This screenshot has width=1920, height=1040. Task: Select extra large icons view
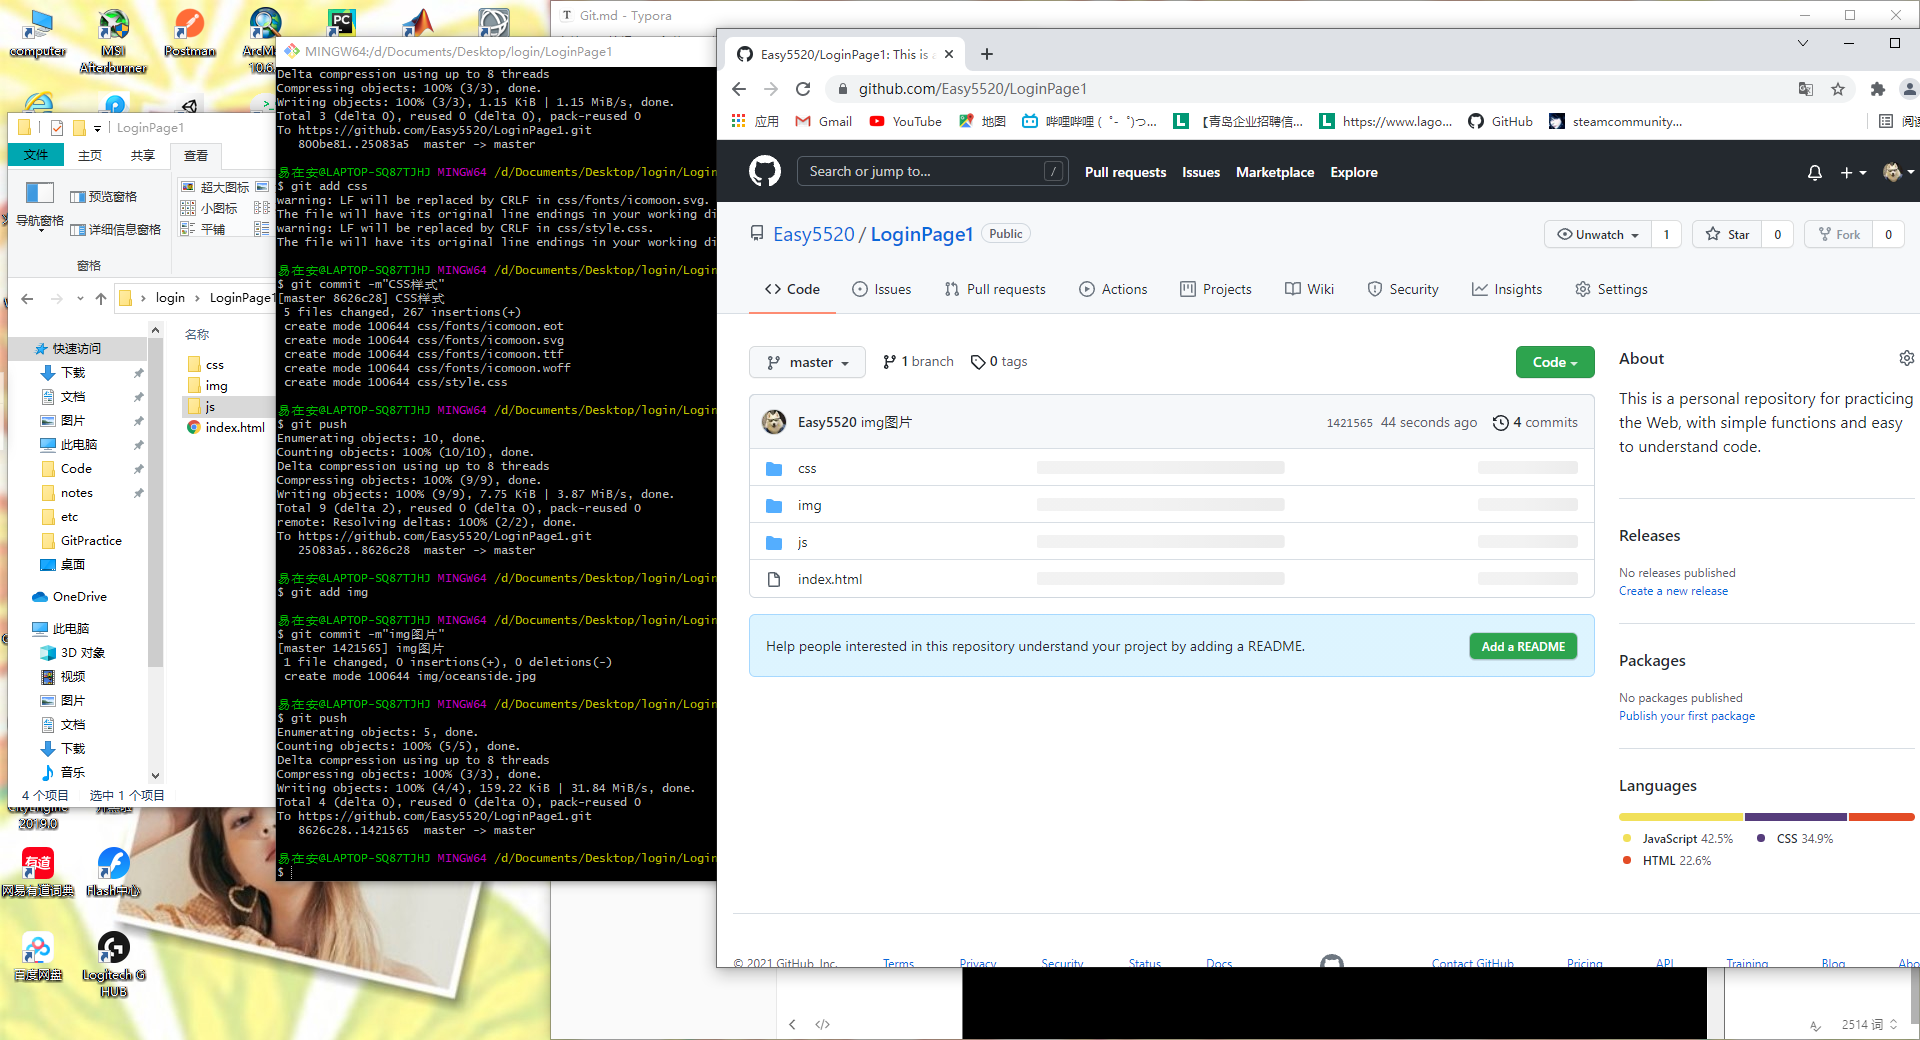(x=215, y=187)
